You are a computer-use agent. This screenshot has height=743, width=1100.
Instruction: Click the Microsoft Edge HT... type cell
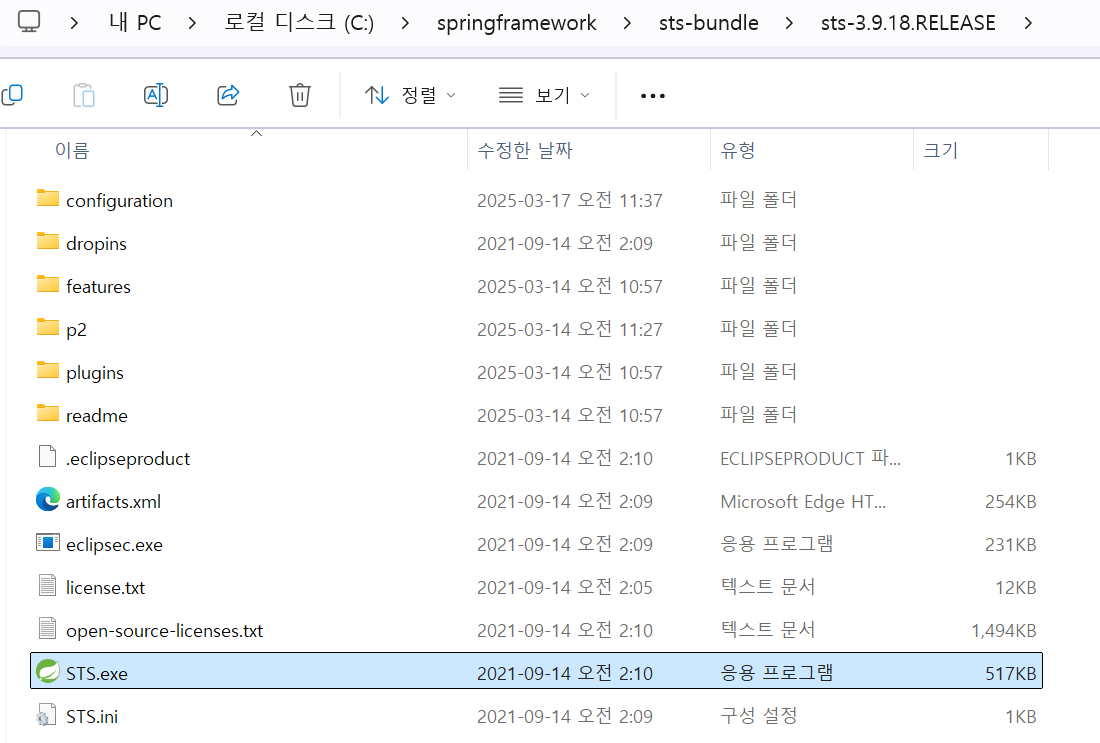pos(803,502)
